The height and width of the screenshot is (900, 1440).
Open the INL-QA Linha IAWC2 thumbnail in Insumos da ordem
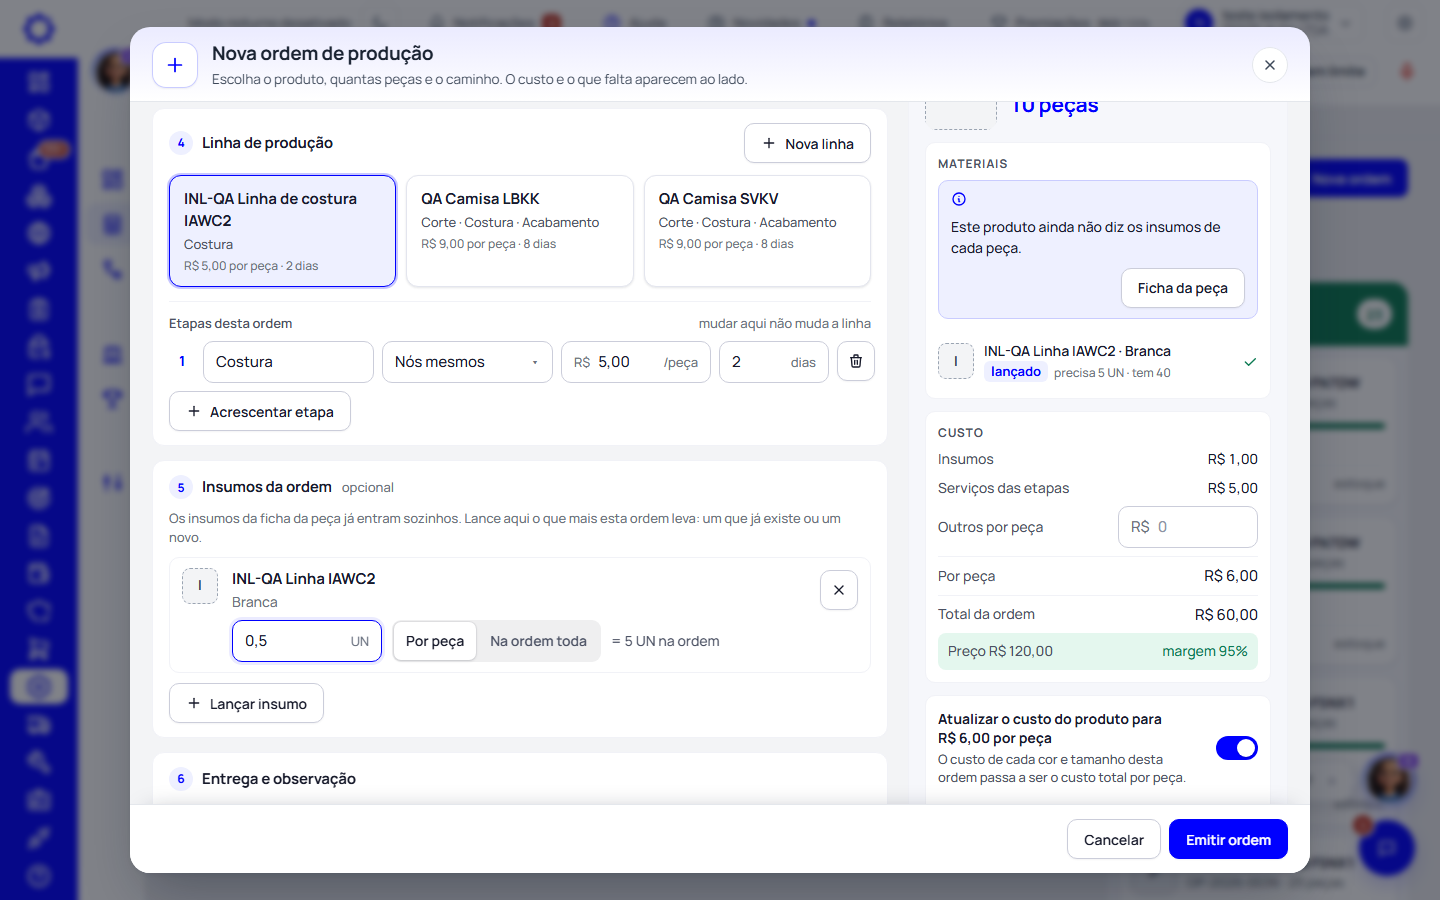point(200,586)
